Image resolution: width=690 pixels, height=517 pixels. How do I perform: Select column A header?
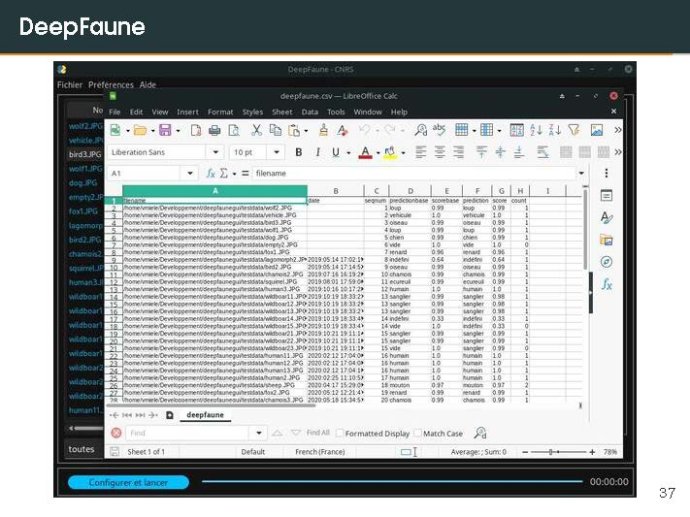click(x=215, y=191)
